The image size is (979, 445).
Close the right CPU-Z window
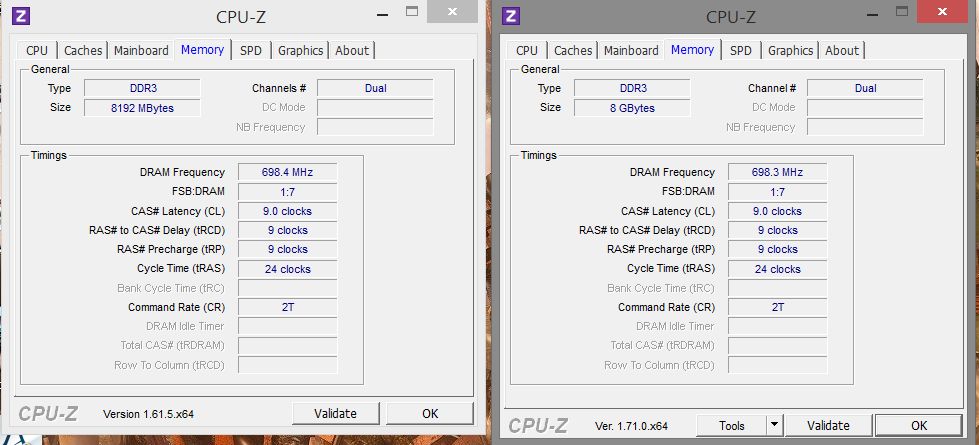pos(943,11)
